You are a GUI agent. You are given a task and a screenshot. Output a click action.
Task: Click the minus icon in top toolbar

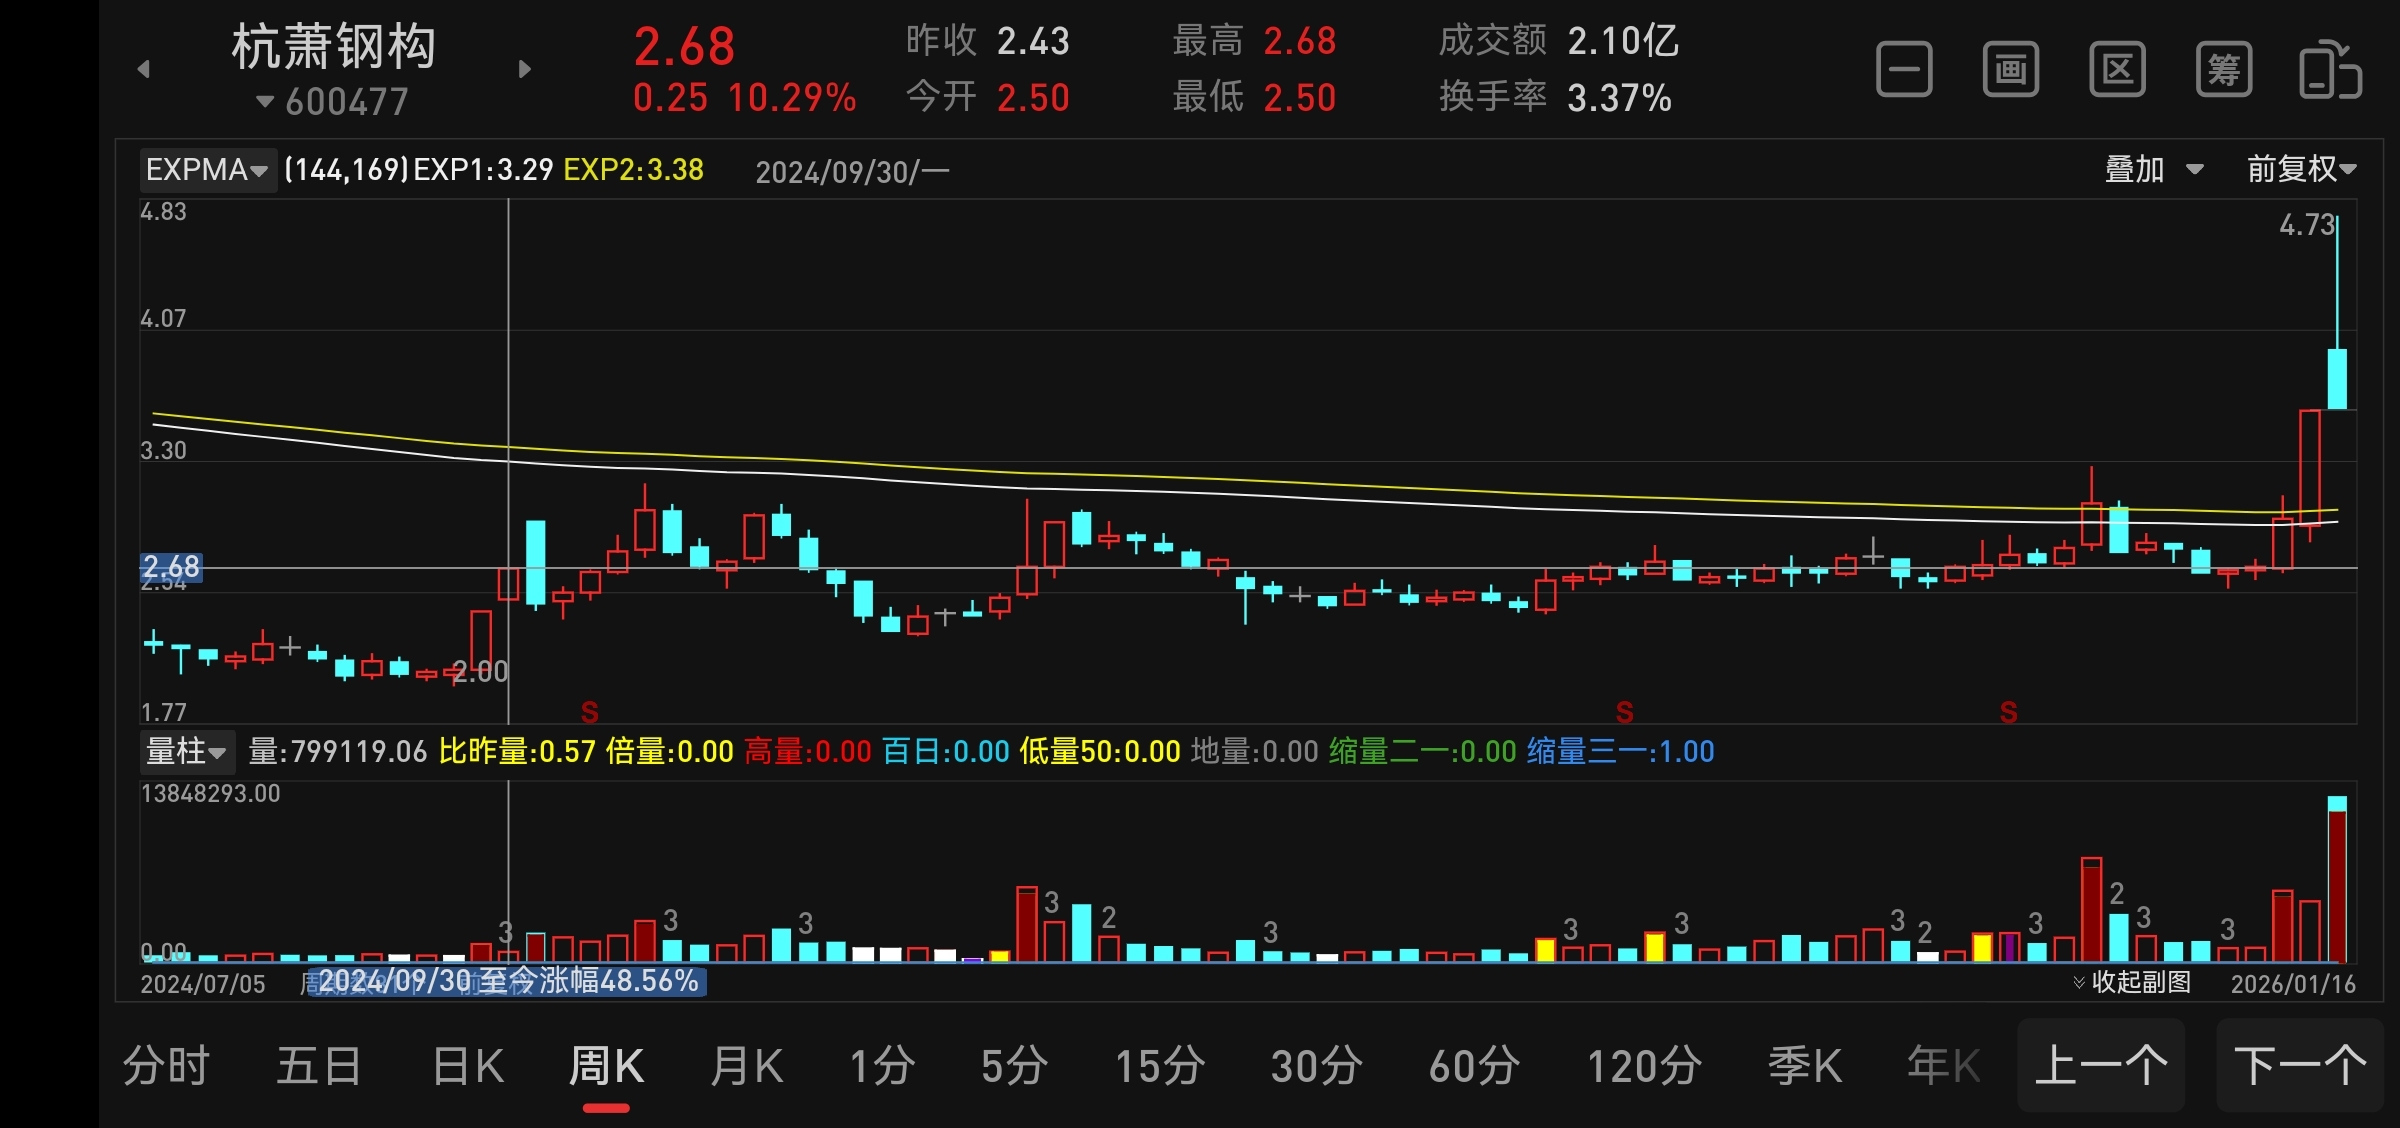pos(1903,70)
